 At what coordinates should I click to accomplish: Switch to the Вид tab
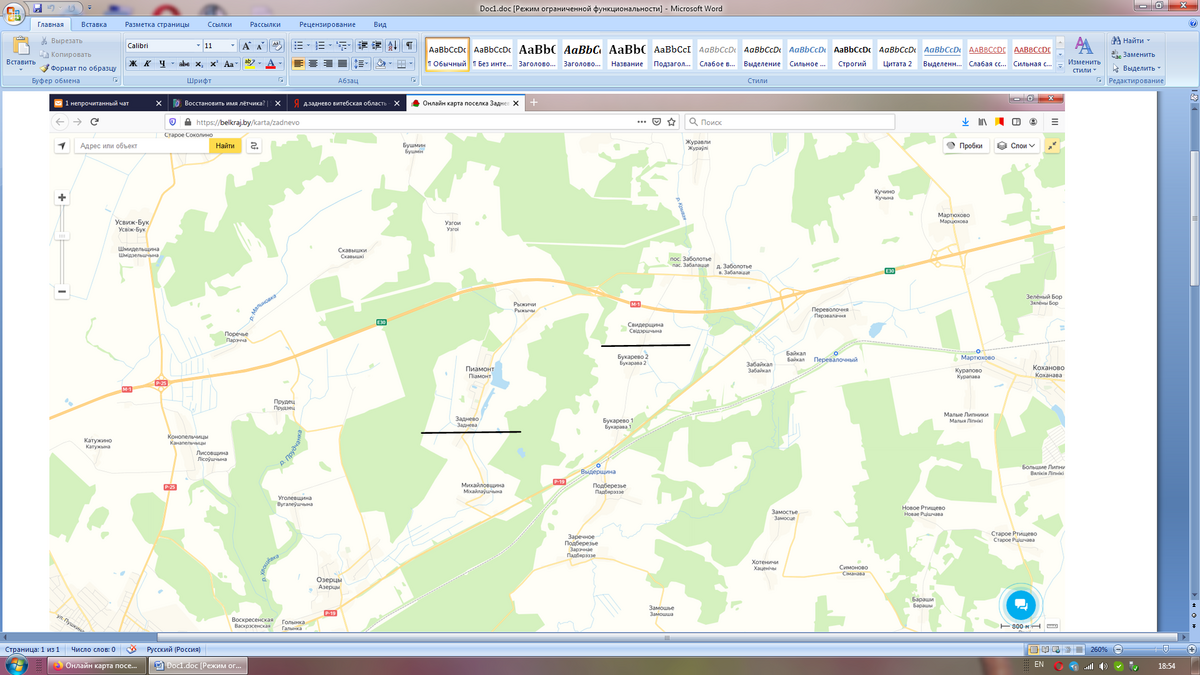coord(380,23)
